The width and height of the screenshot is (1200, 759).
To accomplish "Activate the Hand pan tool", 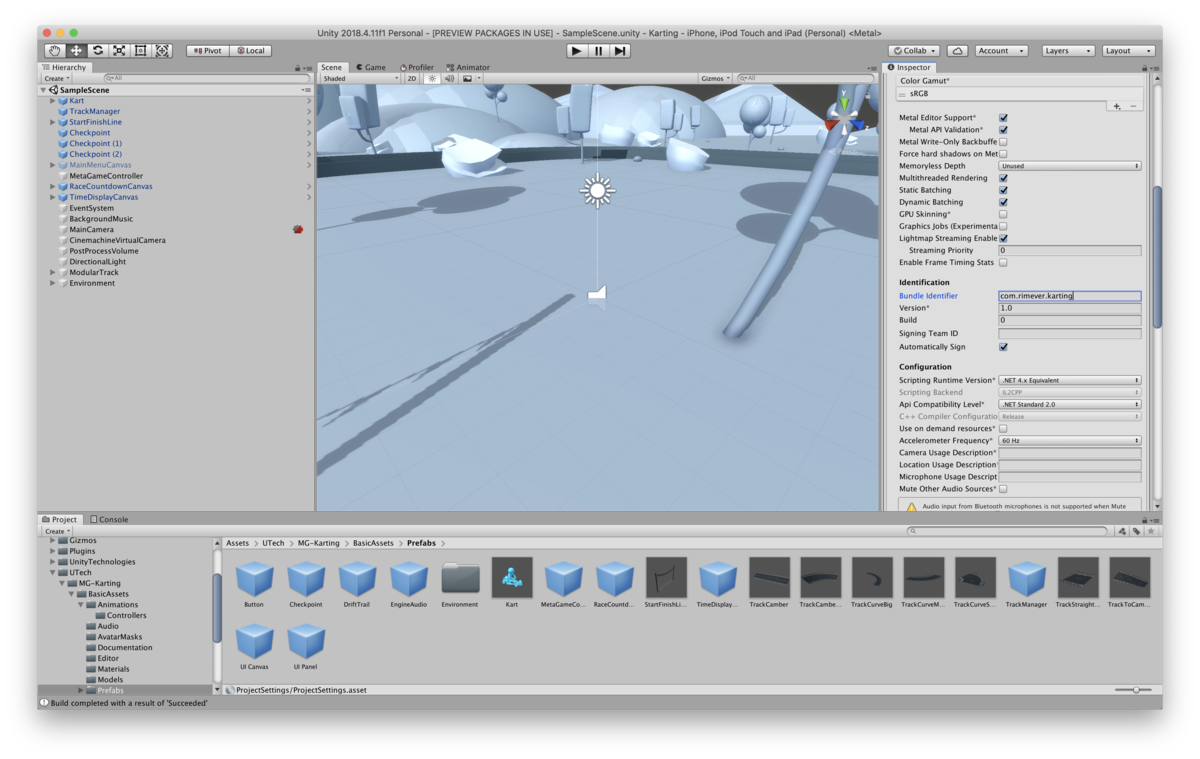I will (54, 50).
